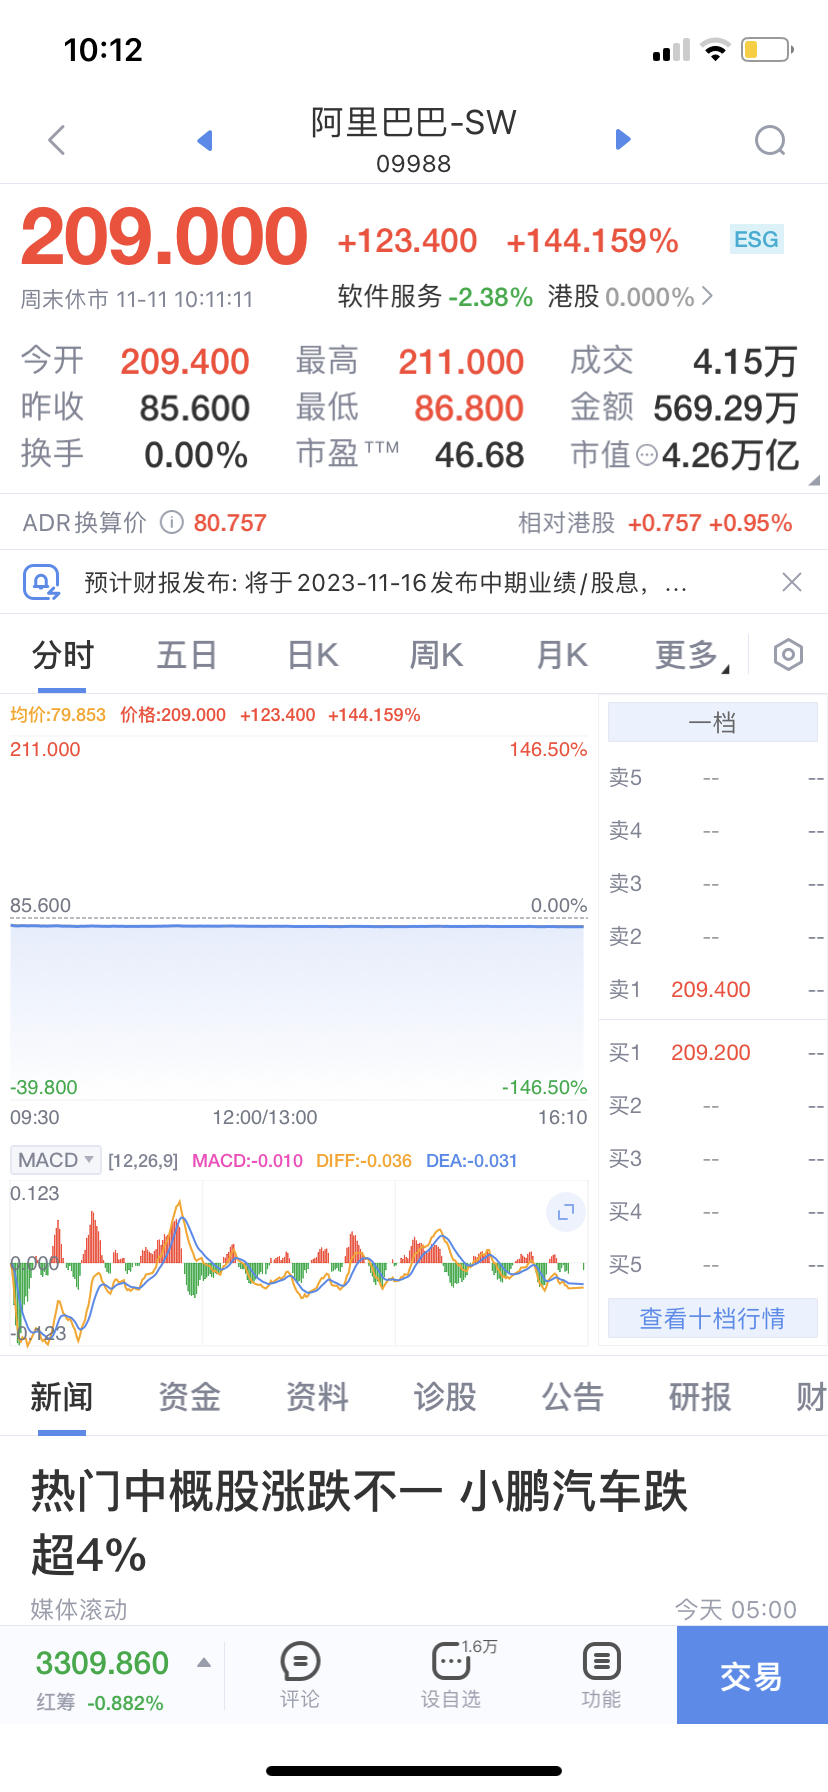Switch to previous stock with left triangle

point(205,140)
